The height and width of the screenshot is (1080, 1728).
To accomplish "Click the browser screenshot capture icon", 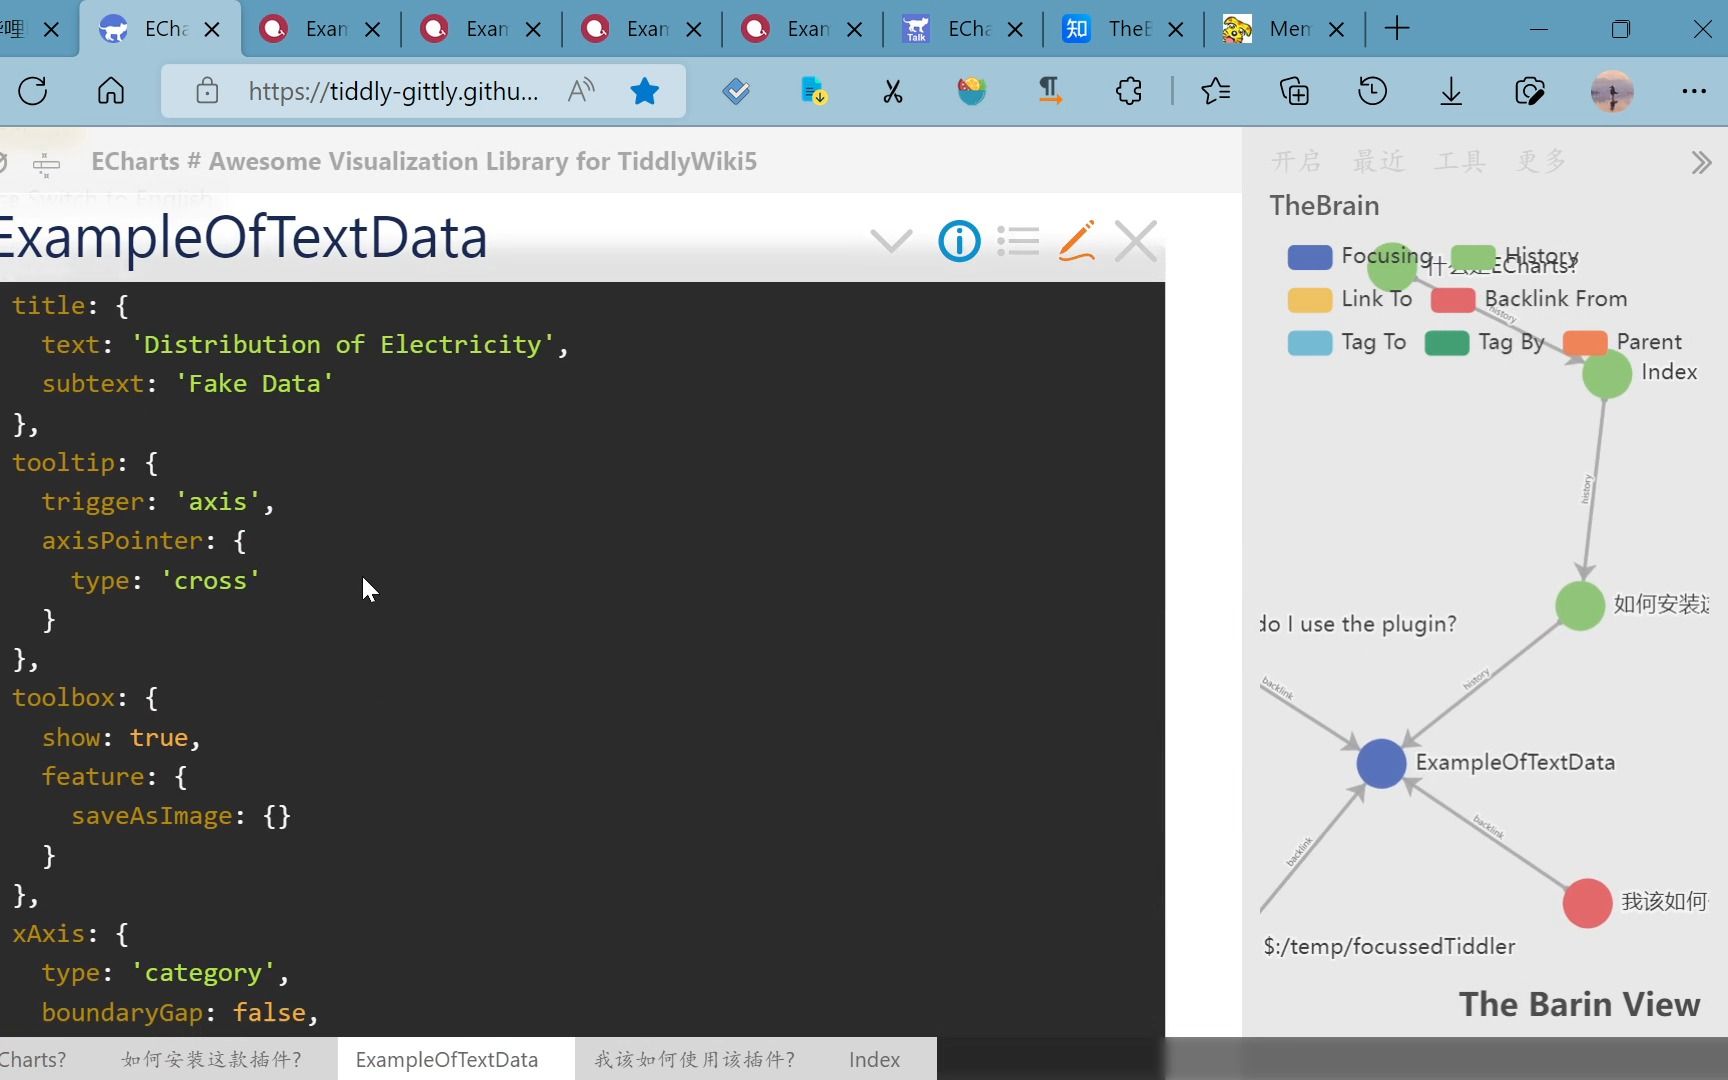I will (1530, 91).
